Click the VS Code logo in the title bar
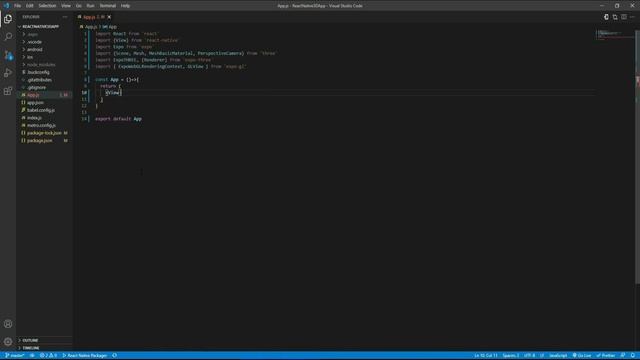 pos(6,6)
